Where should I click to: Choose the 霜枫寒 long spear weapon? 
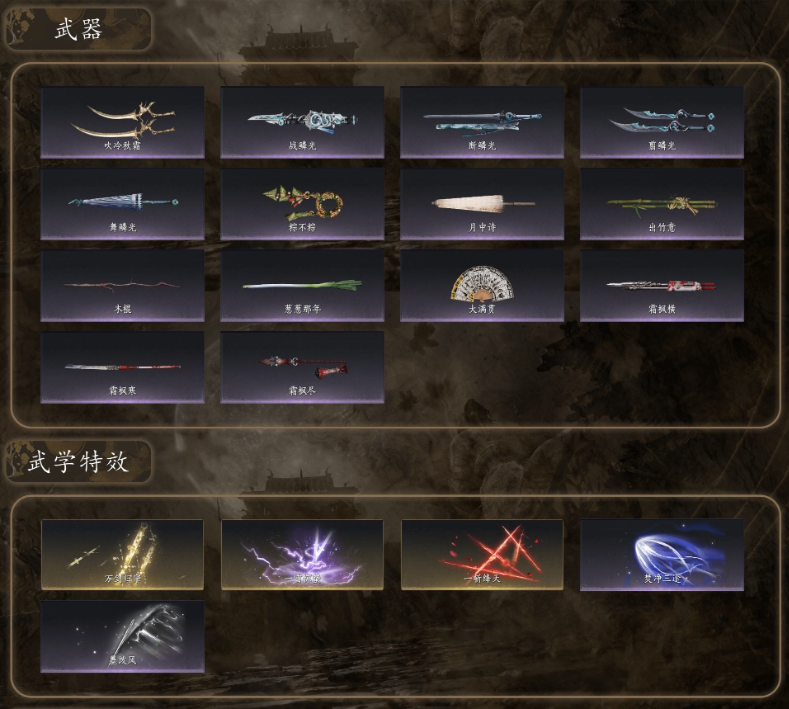pyautogui.click(x=122, y=367)
